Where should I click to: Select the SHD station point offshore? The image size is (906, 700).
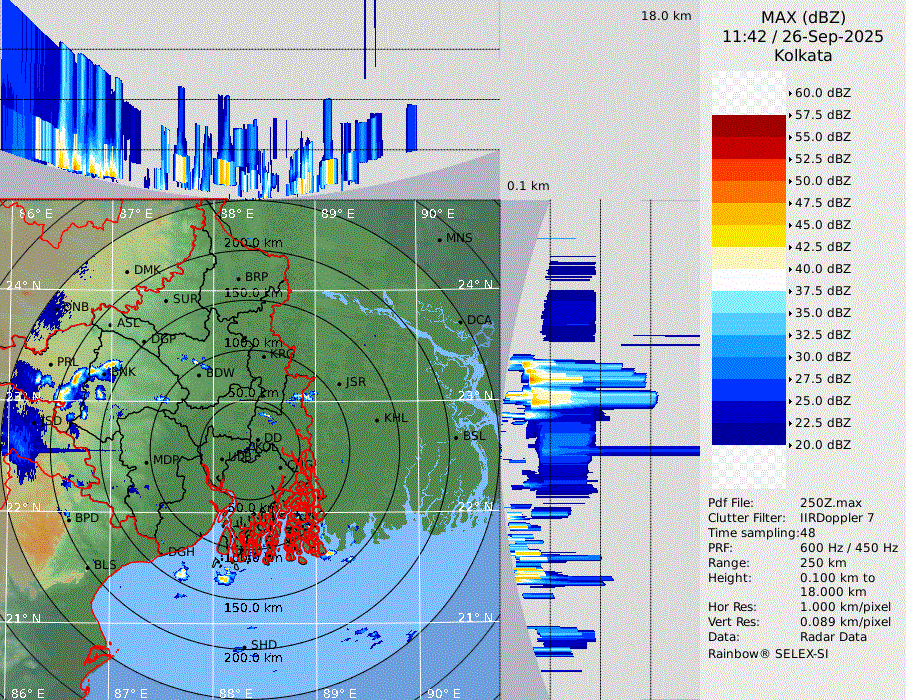point(245,646)
